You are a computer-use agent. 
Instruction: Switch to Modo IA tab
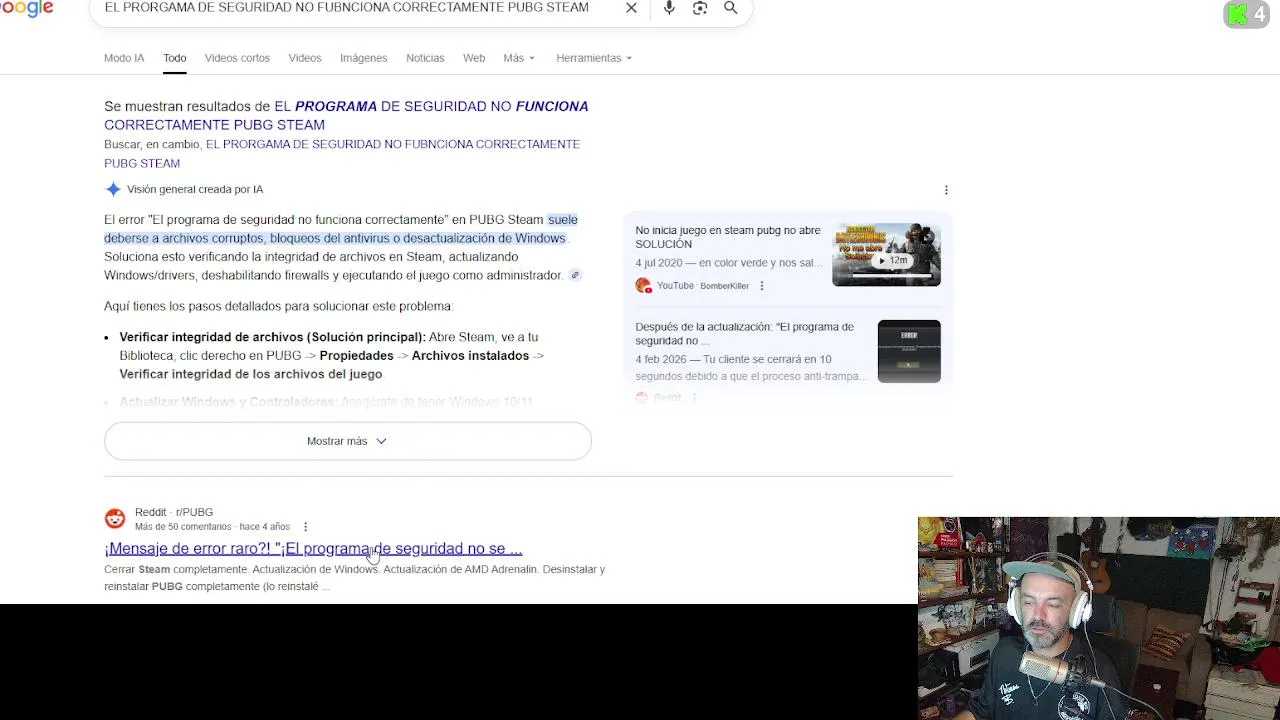point(124,58)
